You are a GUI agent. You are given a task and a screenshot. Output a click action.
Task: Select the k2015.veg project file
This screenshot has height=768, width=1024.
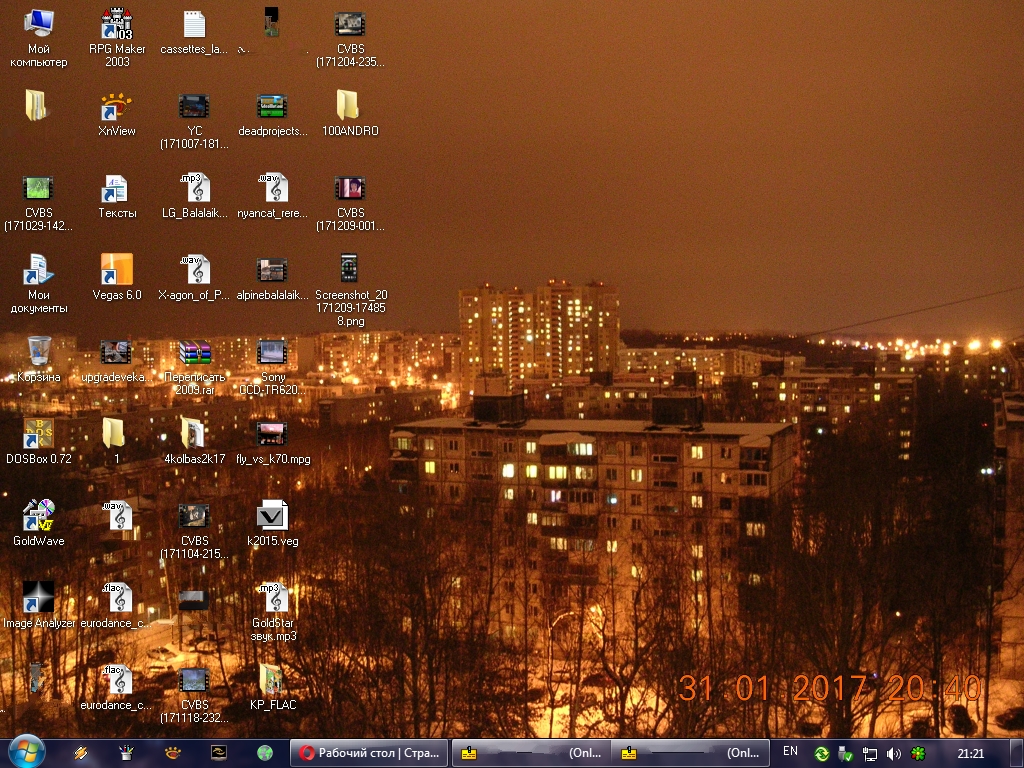272,515
